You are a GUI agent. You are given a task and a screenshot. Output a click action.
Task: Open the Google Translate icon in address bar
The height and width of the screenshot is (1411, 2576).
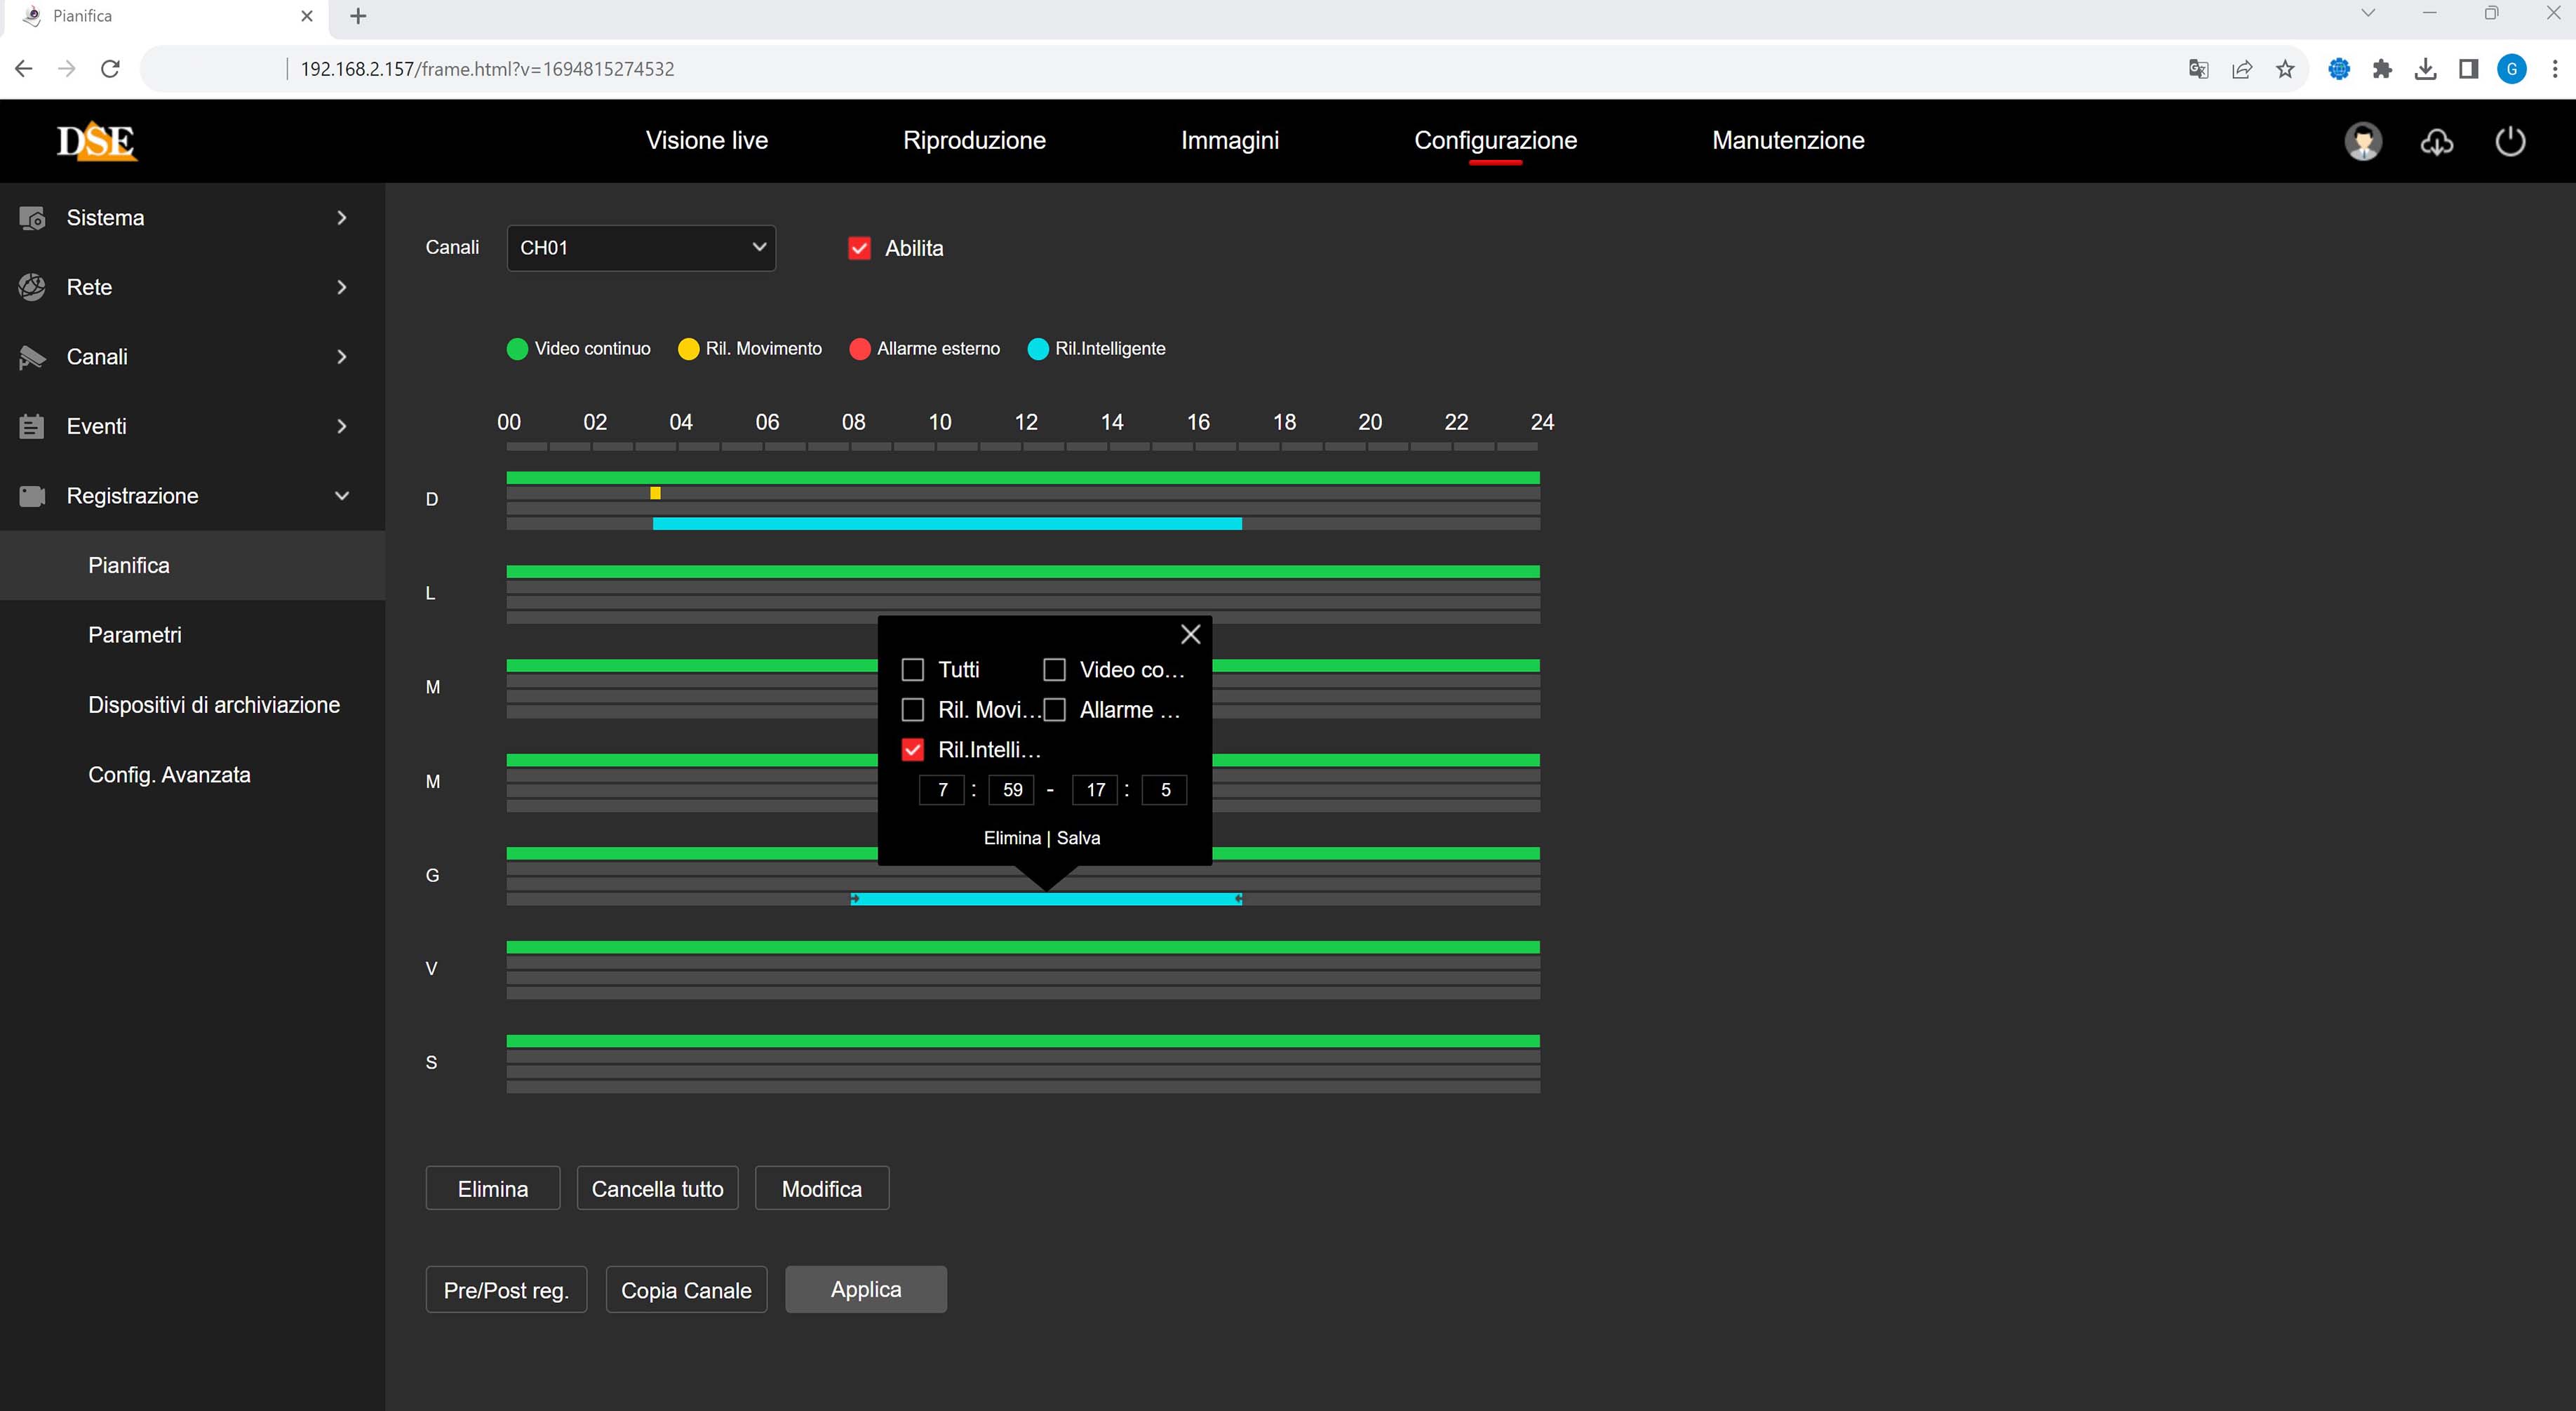[2198, 69]
